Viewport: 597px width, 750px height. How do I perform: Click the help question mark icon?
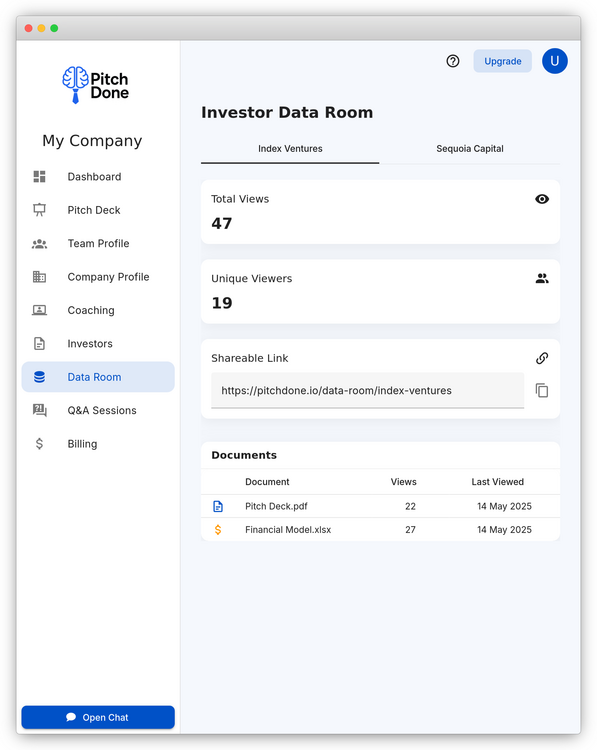pyautogui.click(x=453, y=61)
